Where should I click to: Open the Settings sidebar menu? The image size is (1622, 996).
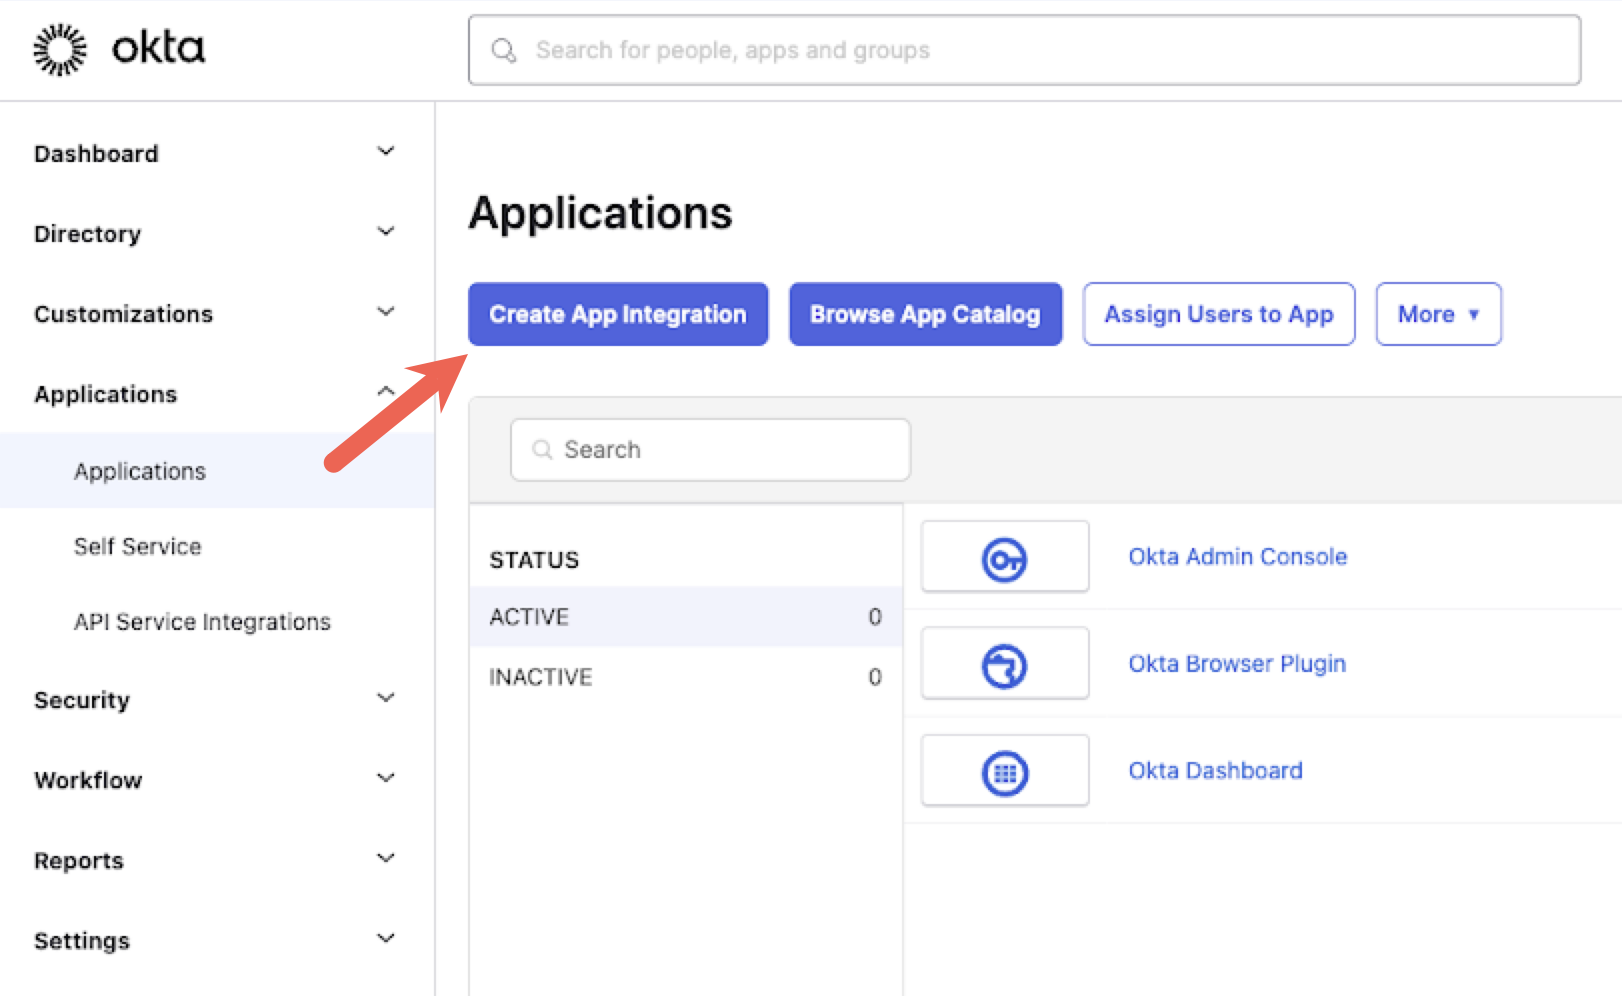pos(82,941)
